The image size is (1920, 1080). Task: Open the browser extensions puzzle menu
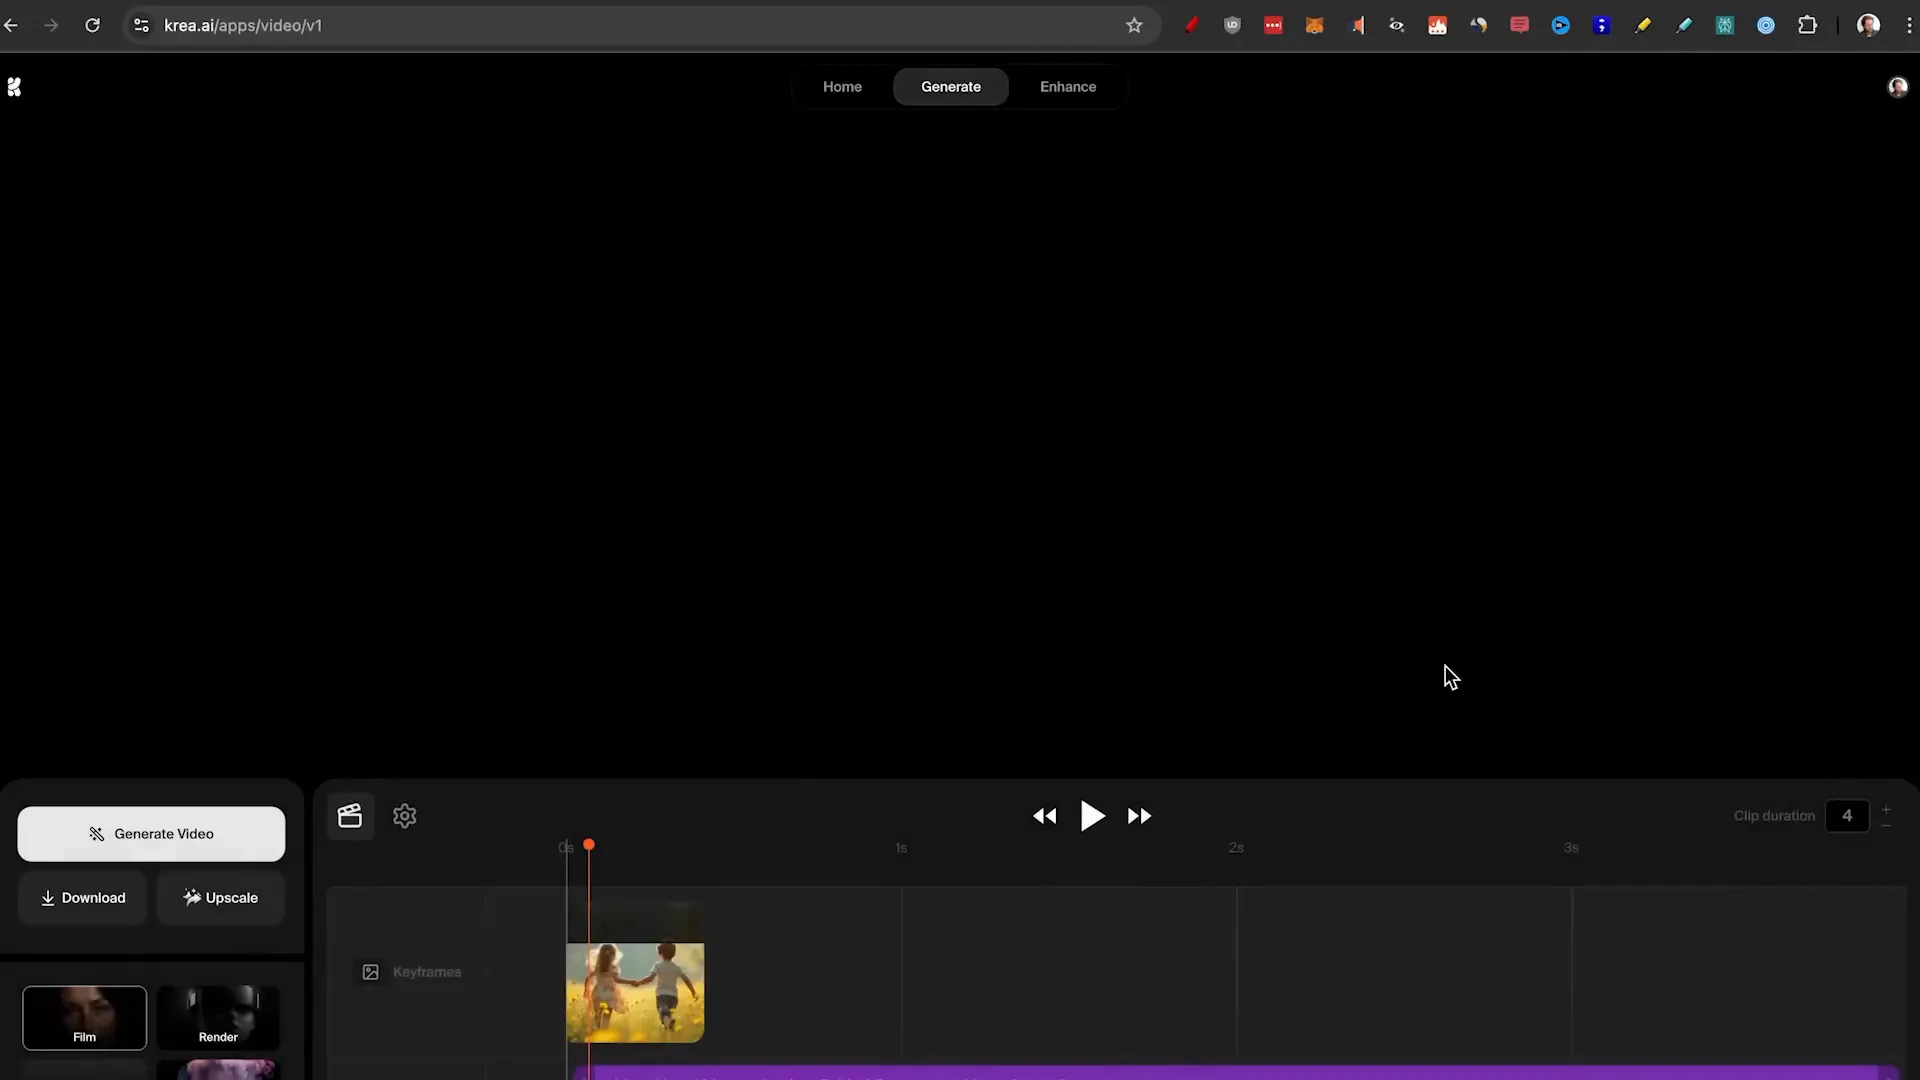point(1809,25)
